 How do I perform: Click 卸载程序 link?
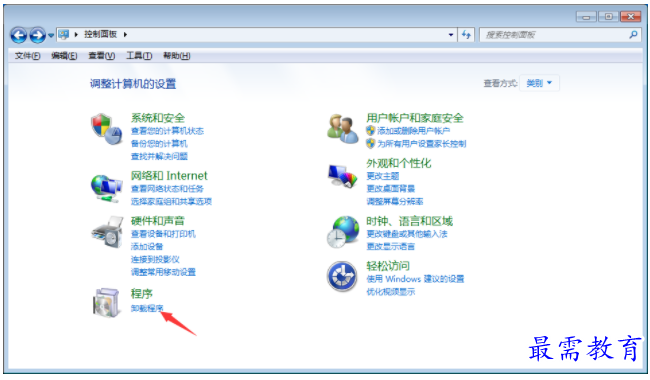147,308
